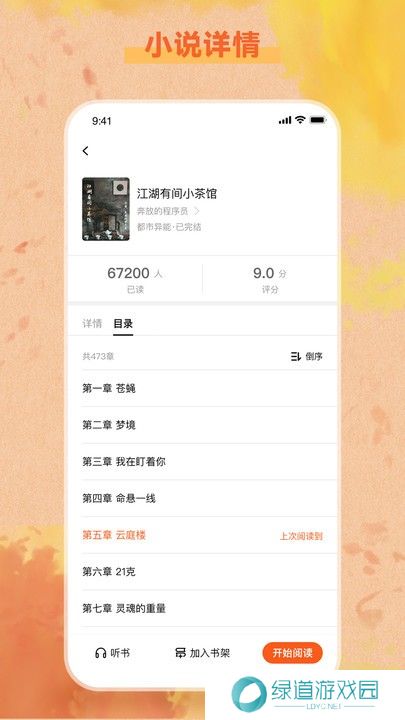Expand the author chevron next to 奔放的程序员
405x720 pixels.
(197, 211)
